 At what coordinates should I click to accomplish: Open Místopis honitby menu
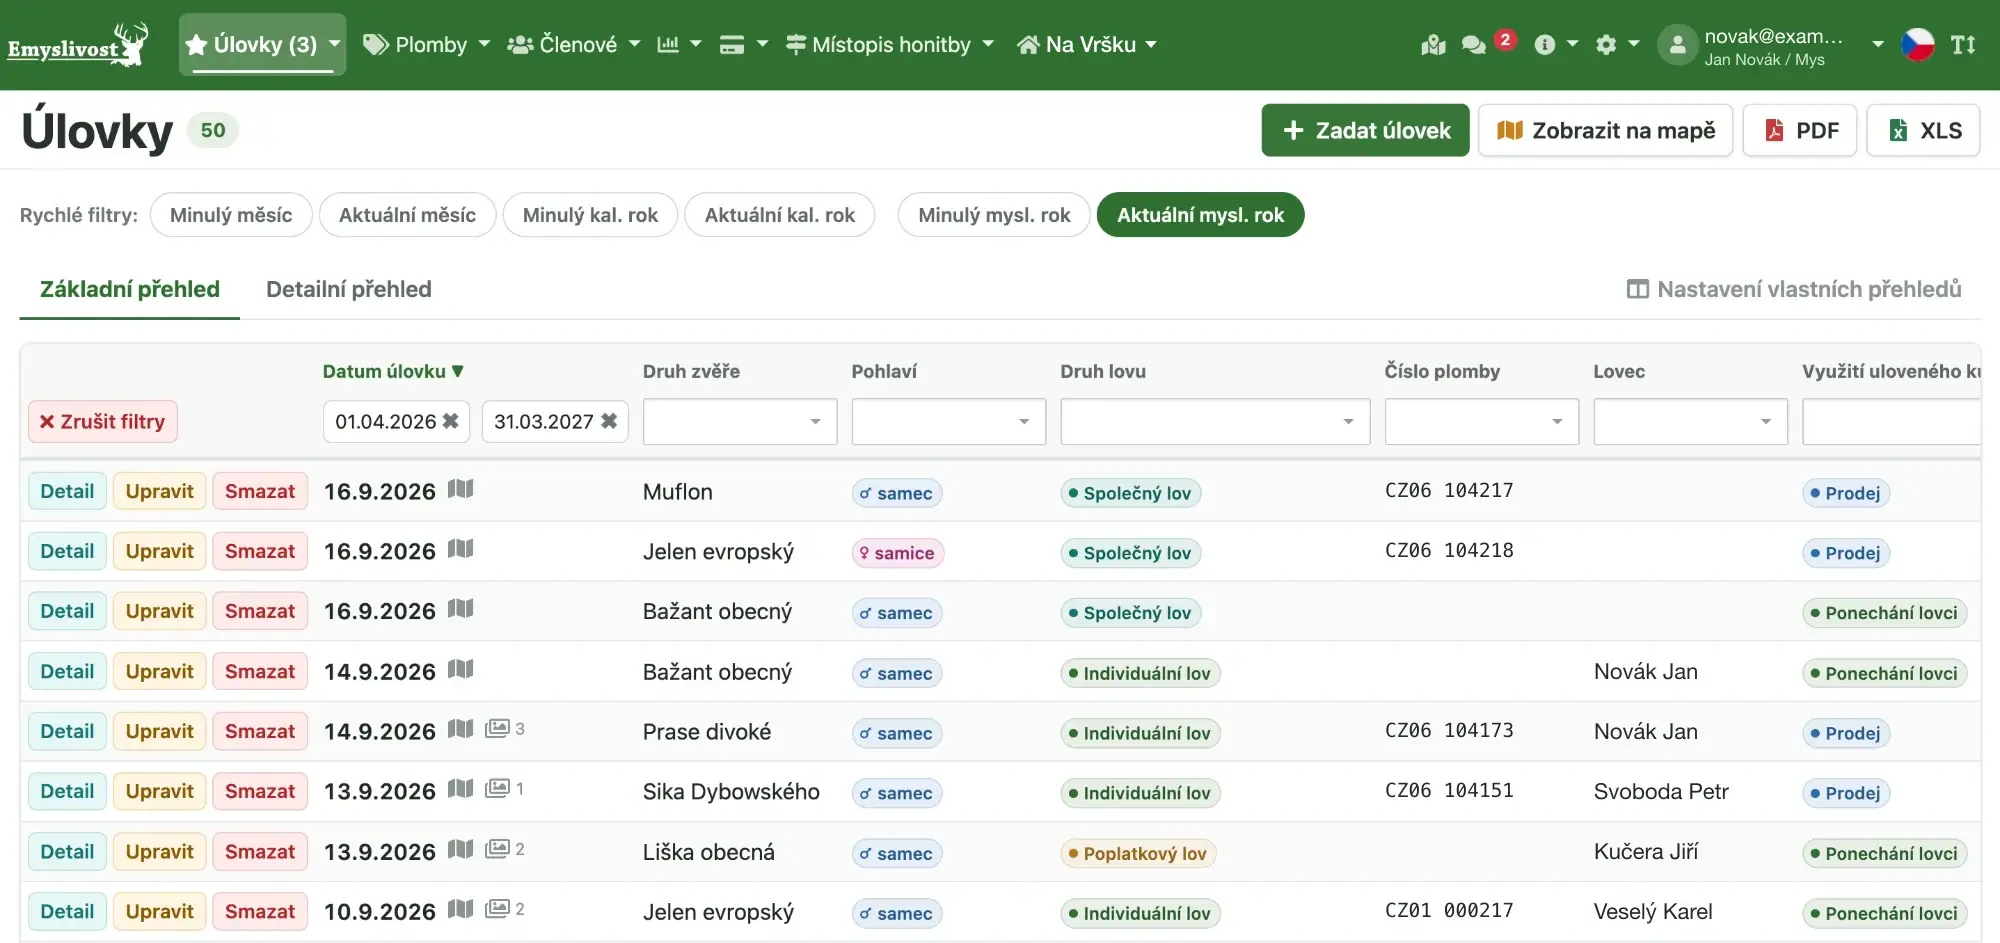pyautogui.click(x=890, y=45)
